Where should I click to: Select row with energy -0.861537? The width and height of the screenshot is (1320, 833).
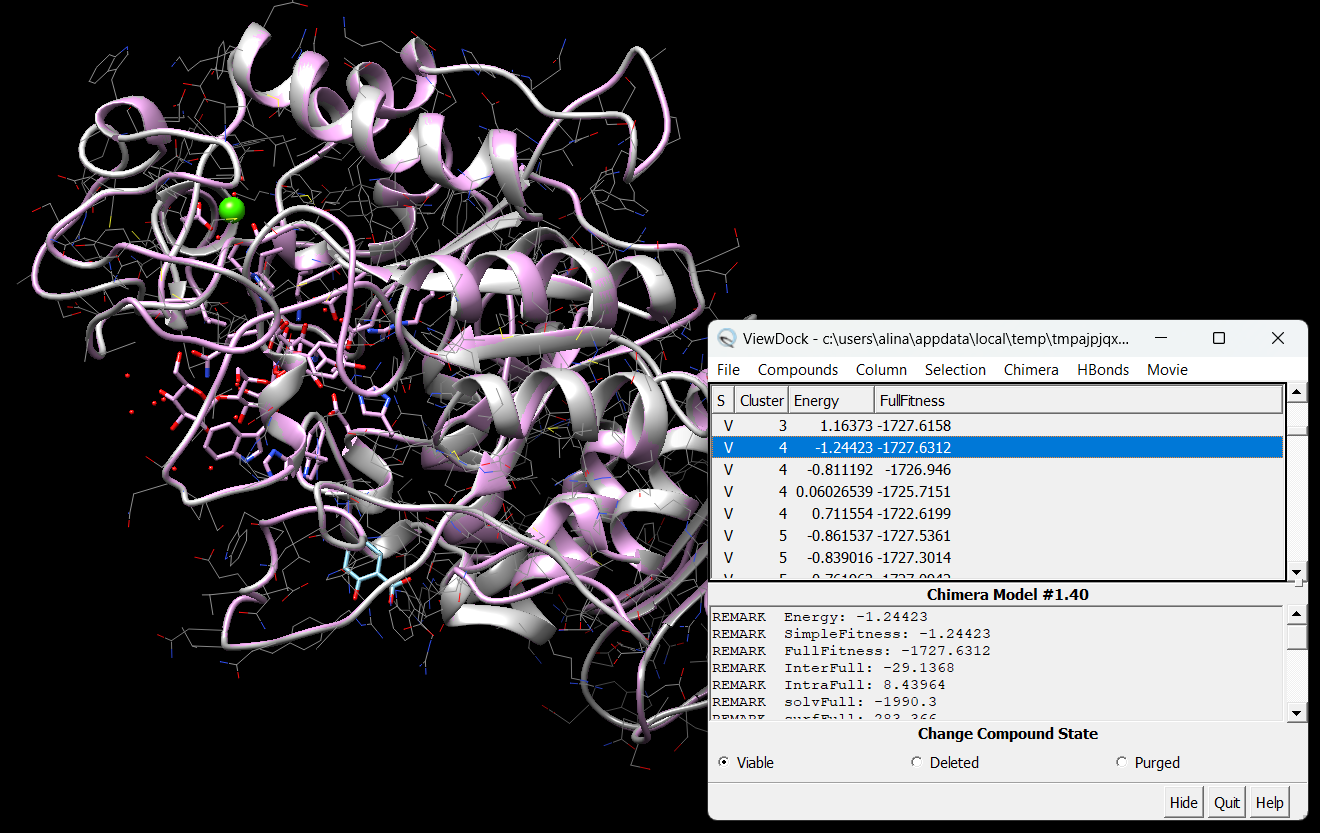click(x=997, y=535)
